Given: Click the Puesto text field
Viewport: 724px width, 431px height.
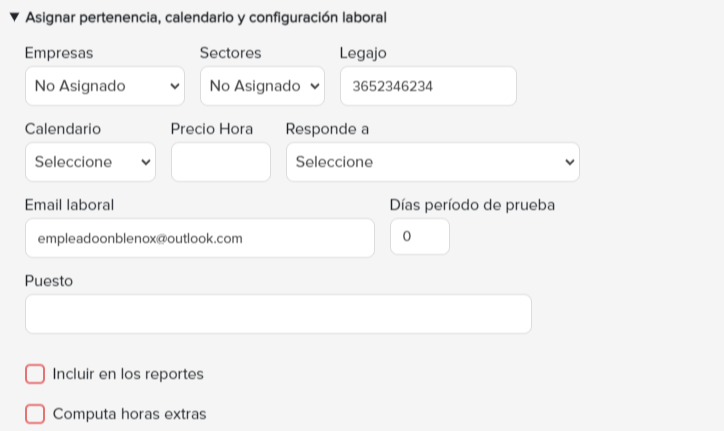Looking at the screenshot, I should 278,314.
